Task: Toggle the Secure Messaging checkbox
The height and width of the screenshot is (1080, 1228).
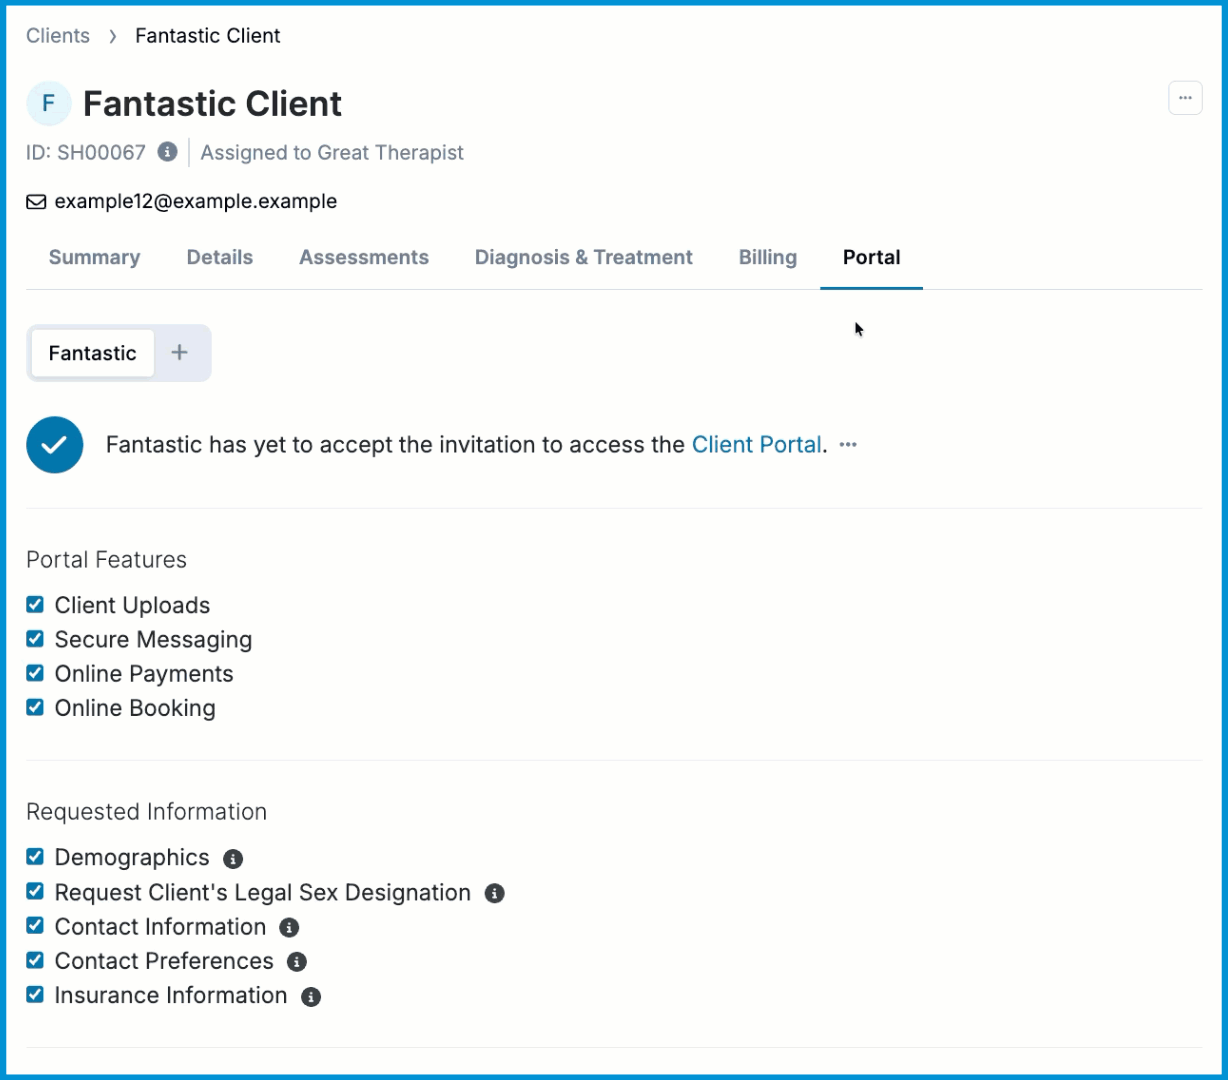Action: [x=35, y=638]
